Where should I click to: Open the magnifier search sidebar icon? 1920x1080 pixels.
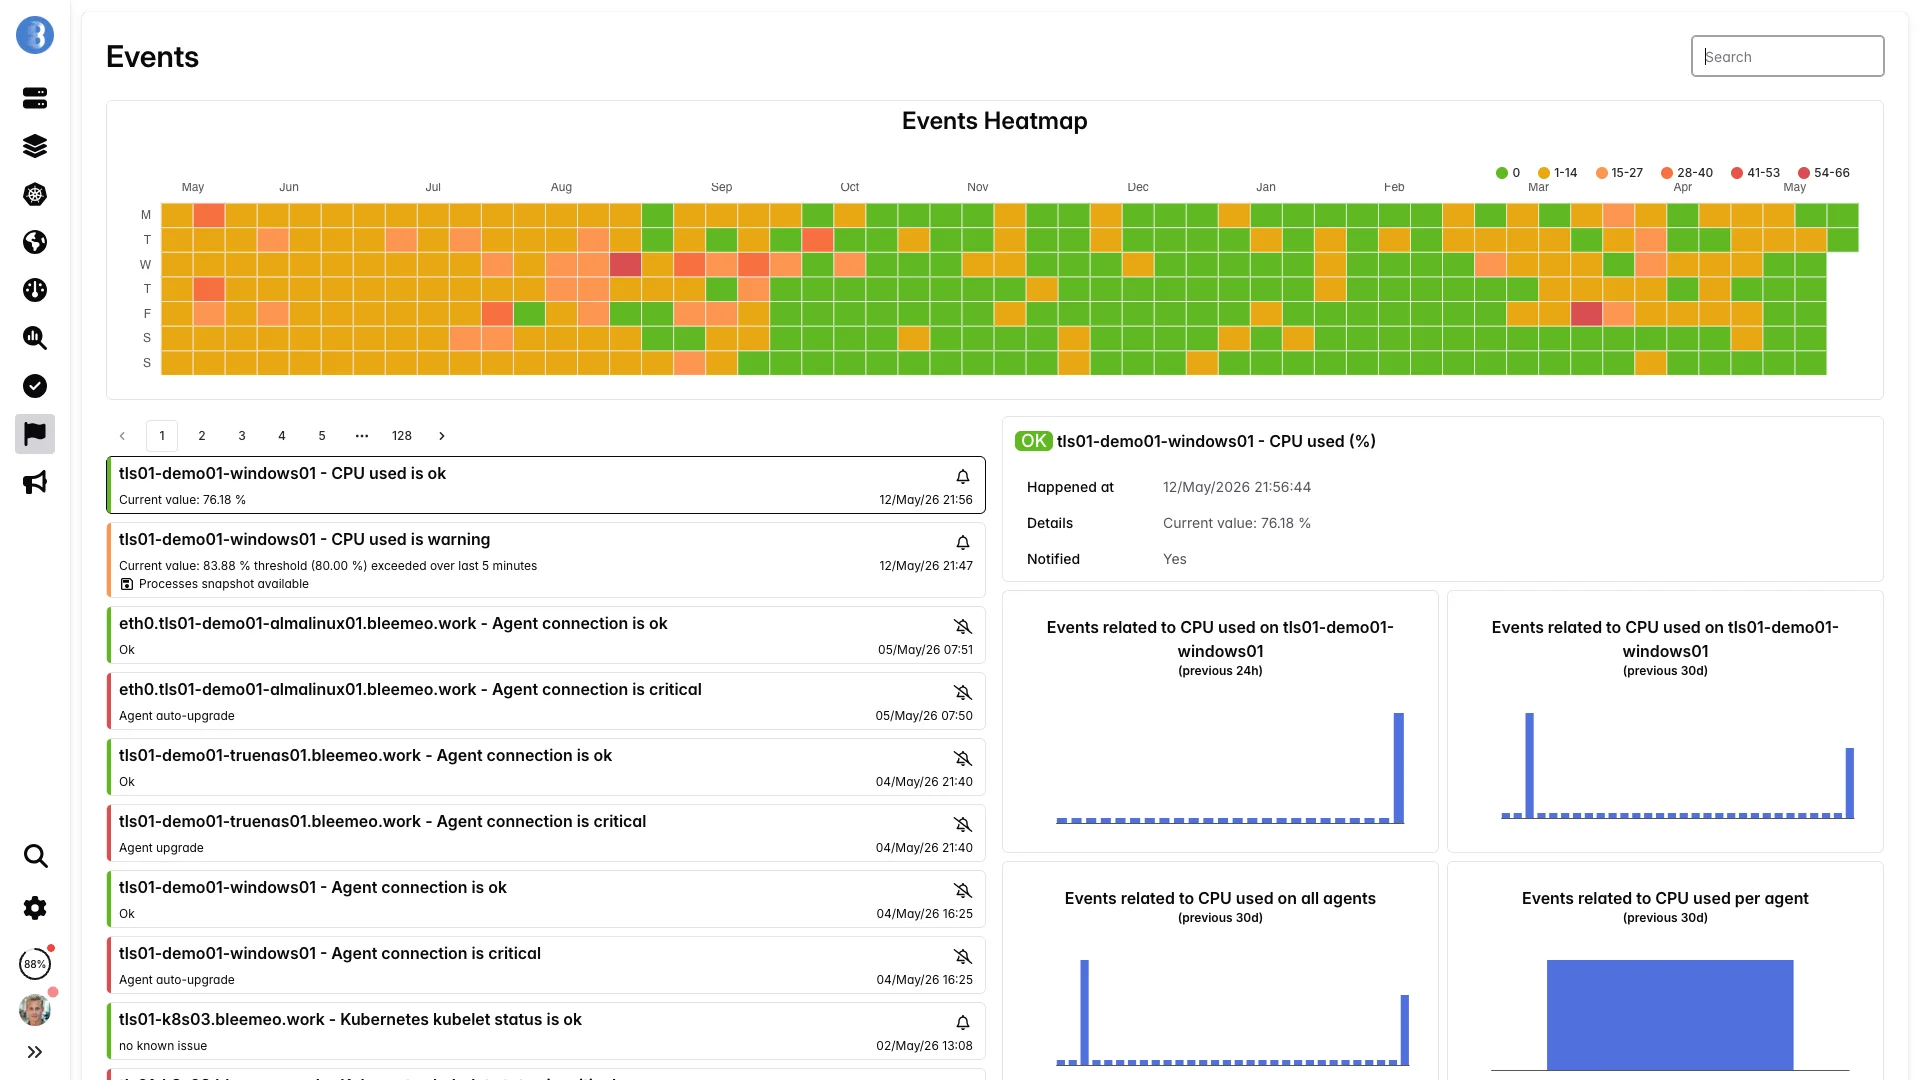(x=35, y=856)
